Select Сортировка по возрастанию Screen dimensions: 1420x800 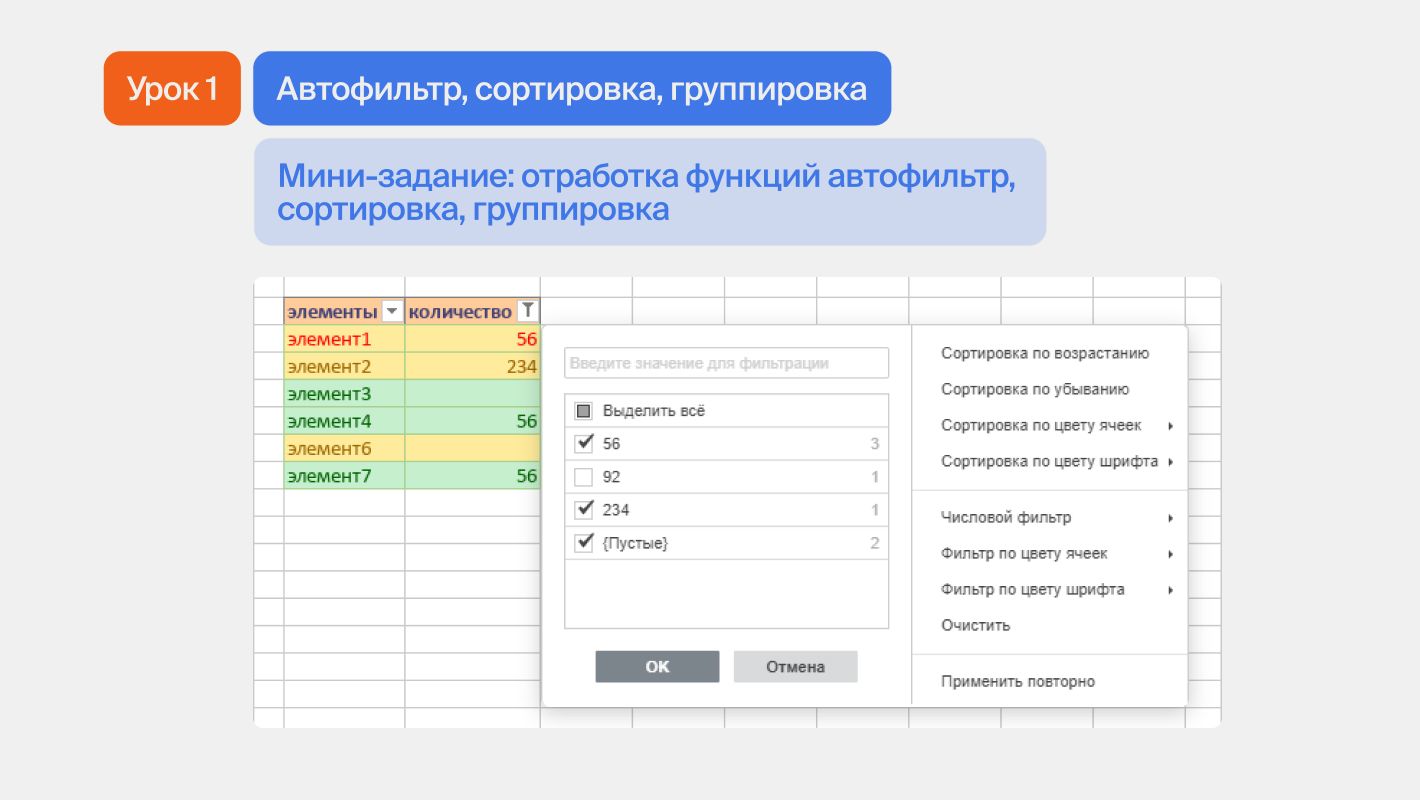pos(1044,353)
